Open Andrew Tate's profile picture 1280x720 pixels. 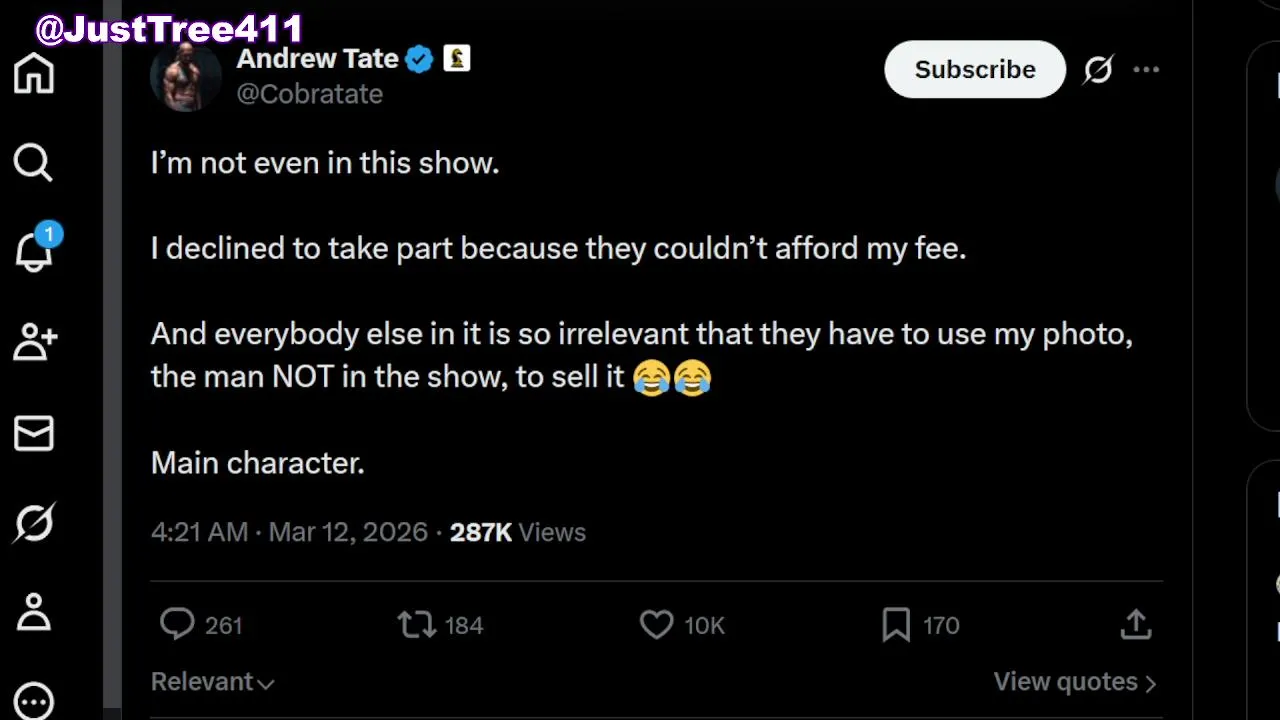coord(185,77)
